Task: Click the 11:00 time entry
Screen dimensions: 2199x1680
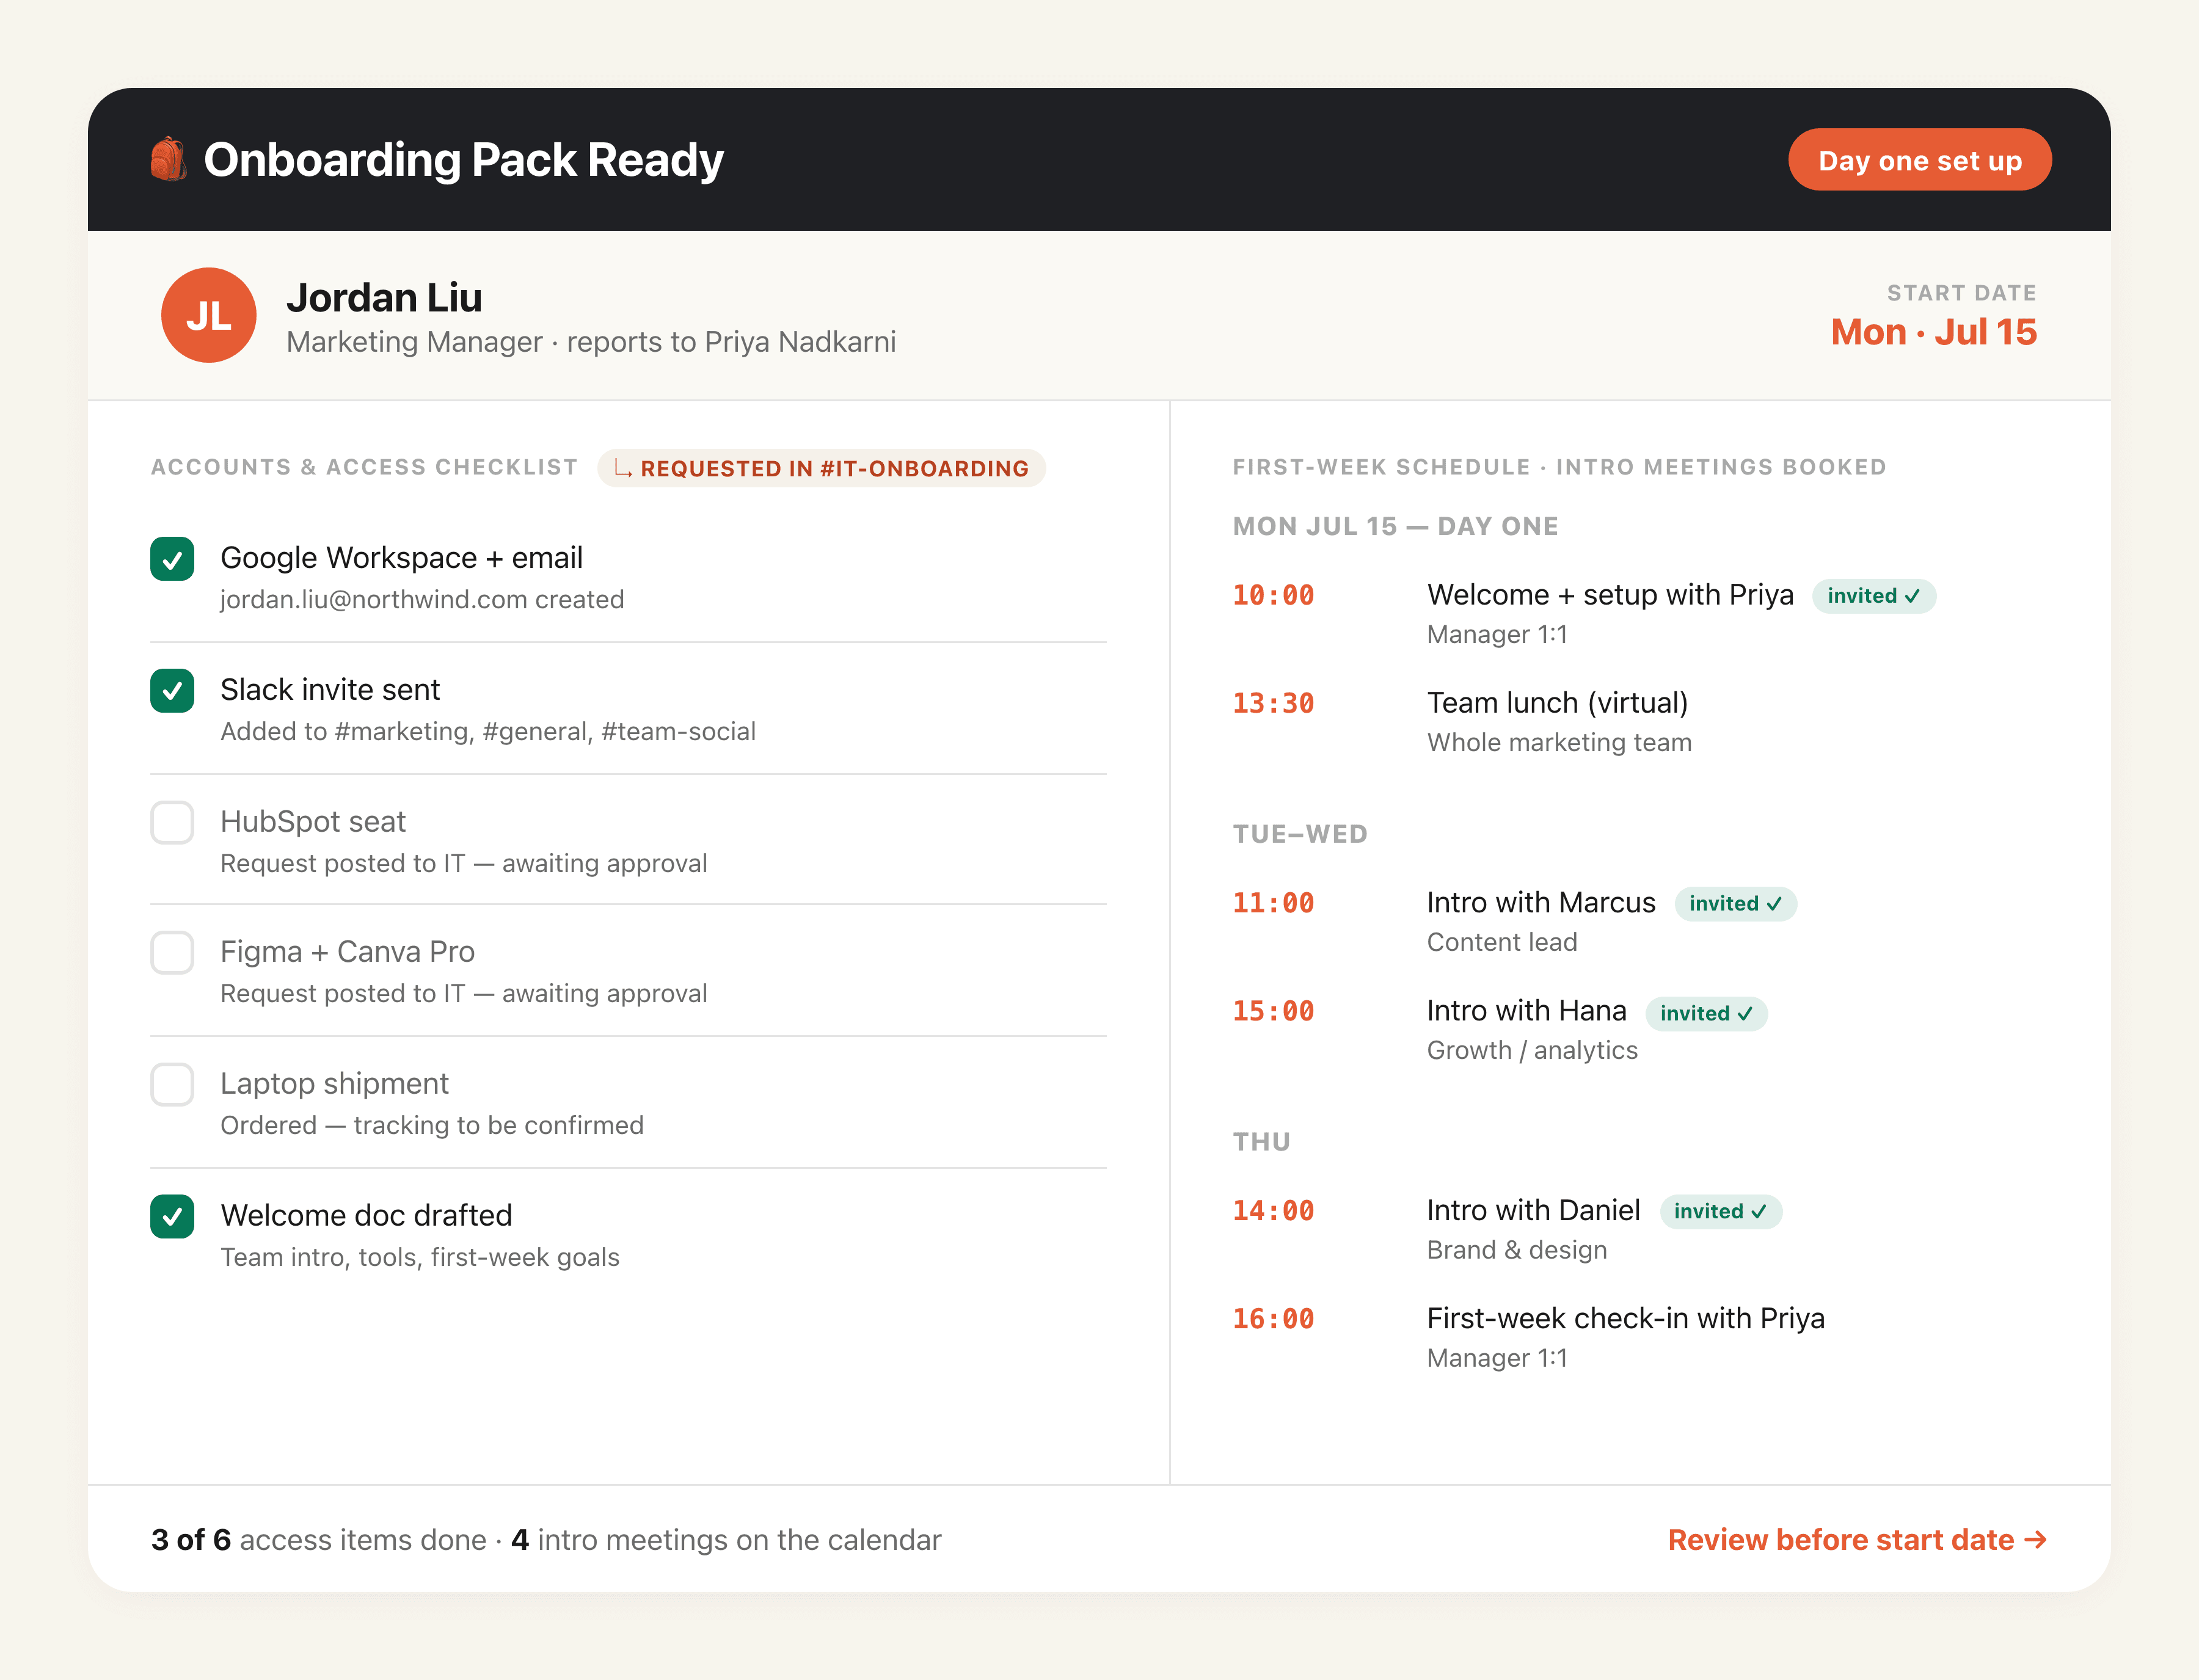Action: 1273,903
